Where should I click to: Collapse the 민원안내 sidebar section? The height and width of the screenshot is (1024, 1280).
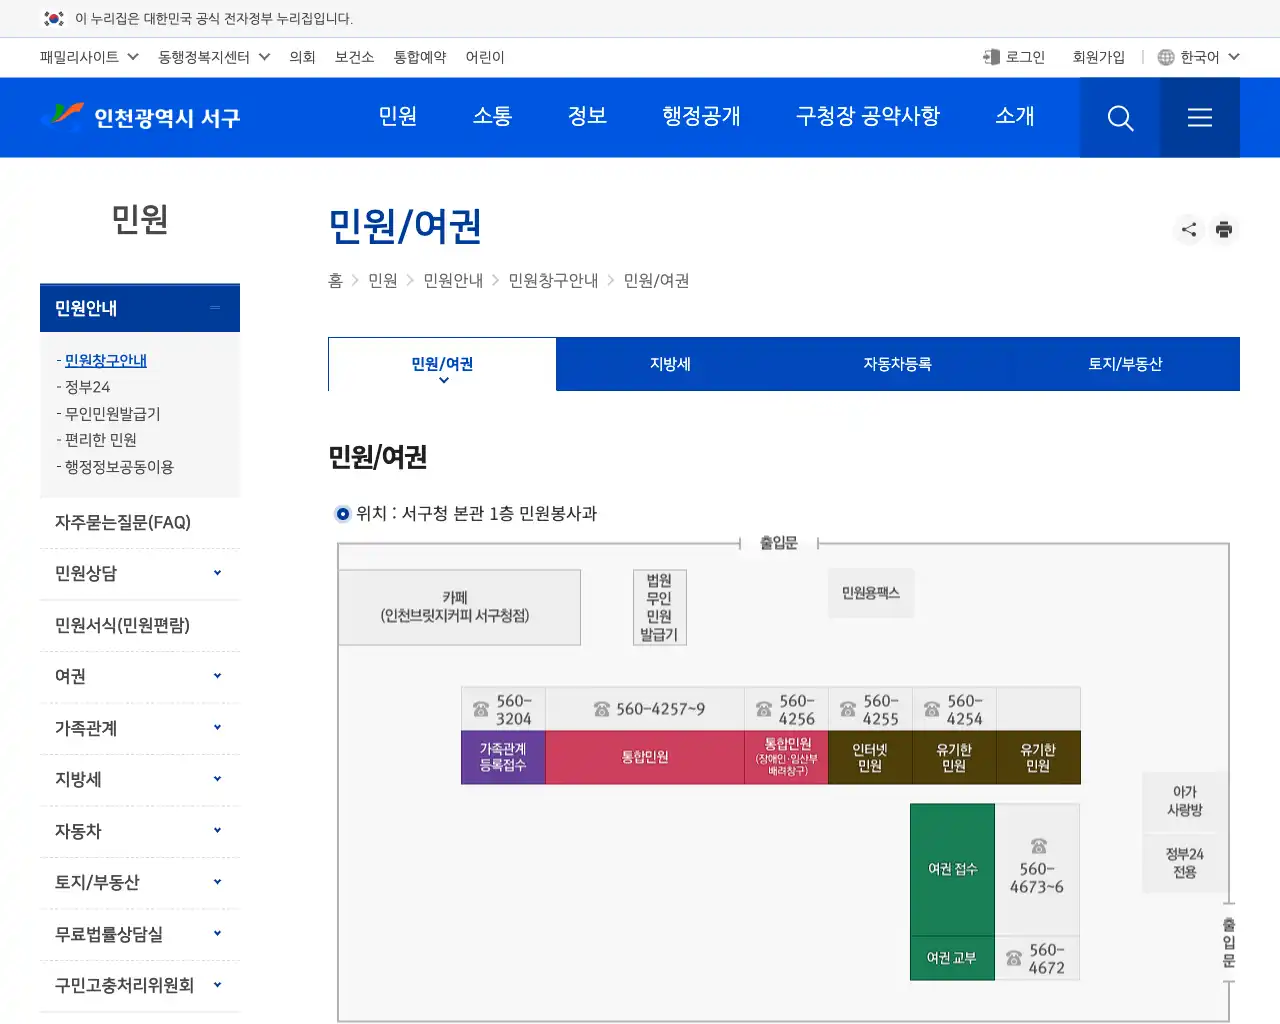point(214,308)
